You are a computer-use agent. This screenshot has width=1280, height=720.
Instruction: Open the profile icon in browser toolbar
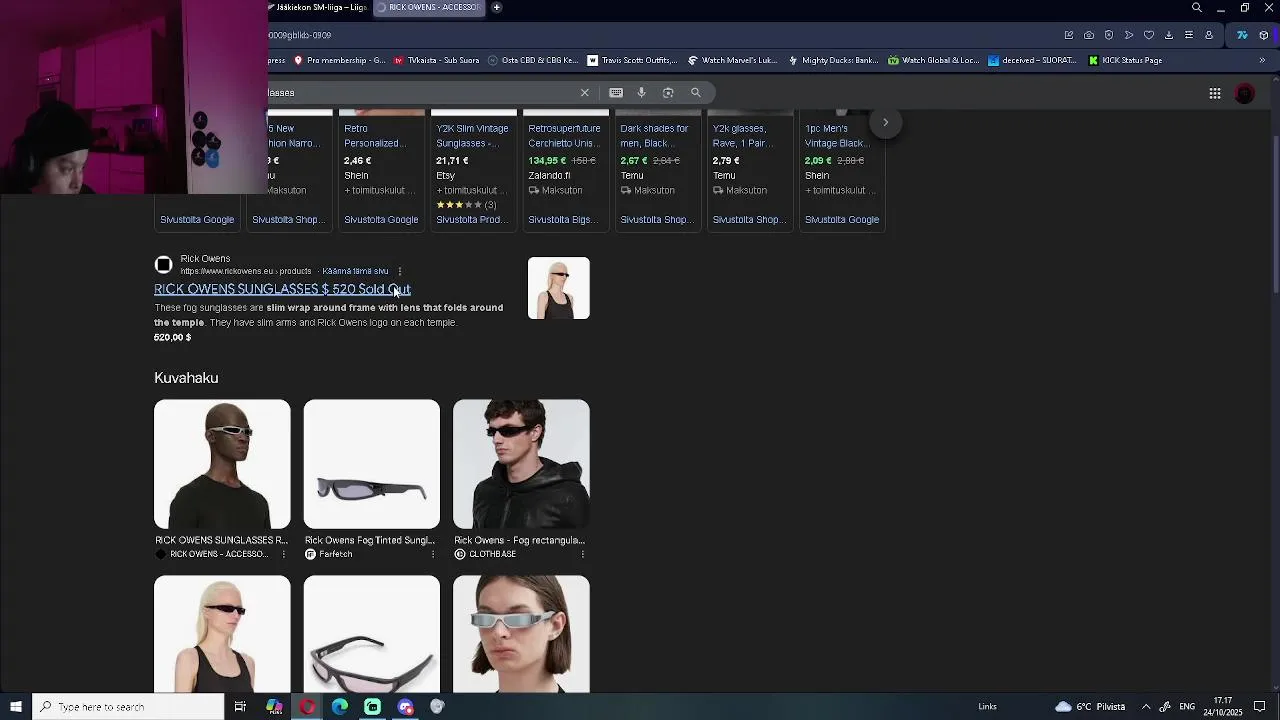pos(1209,35)
